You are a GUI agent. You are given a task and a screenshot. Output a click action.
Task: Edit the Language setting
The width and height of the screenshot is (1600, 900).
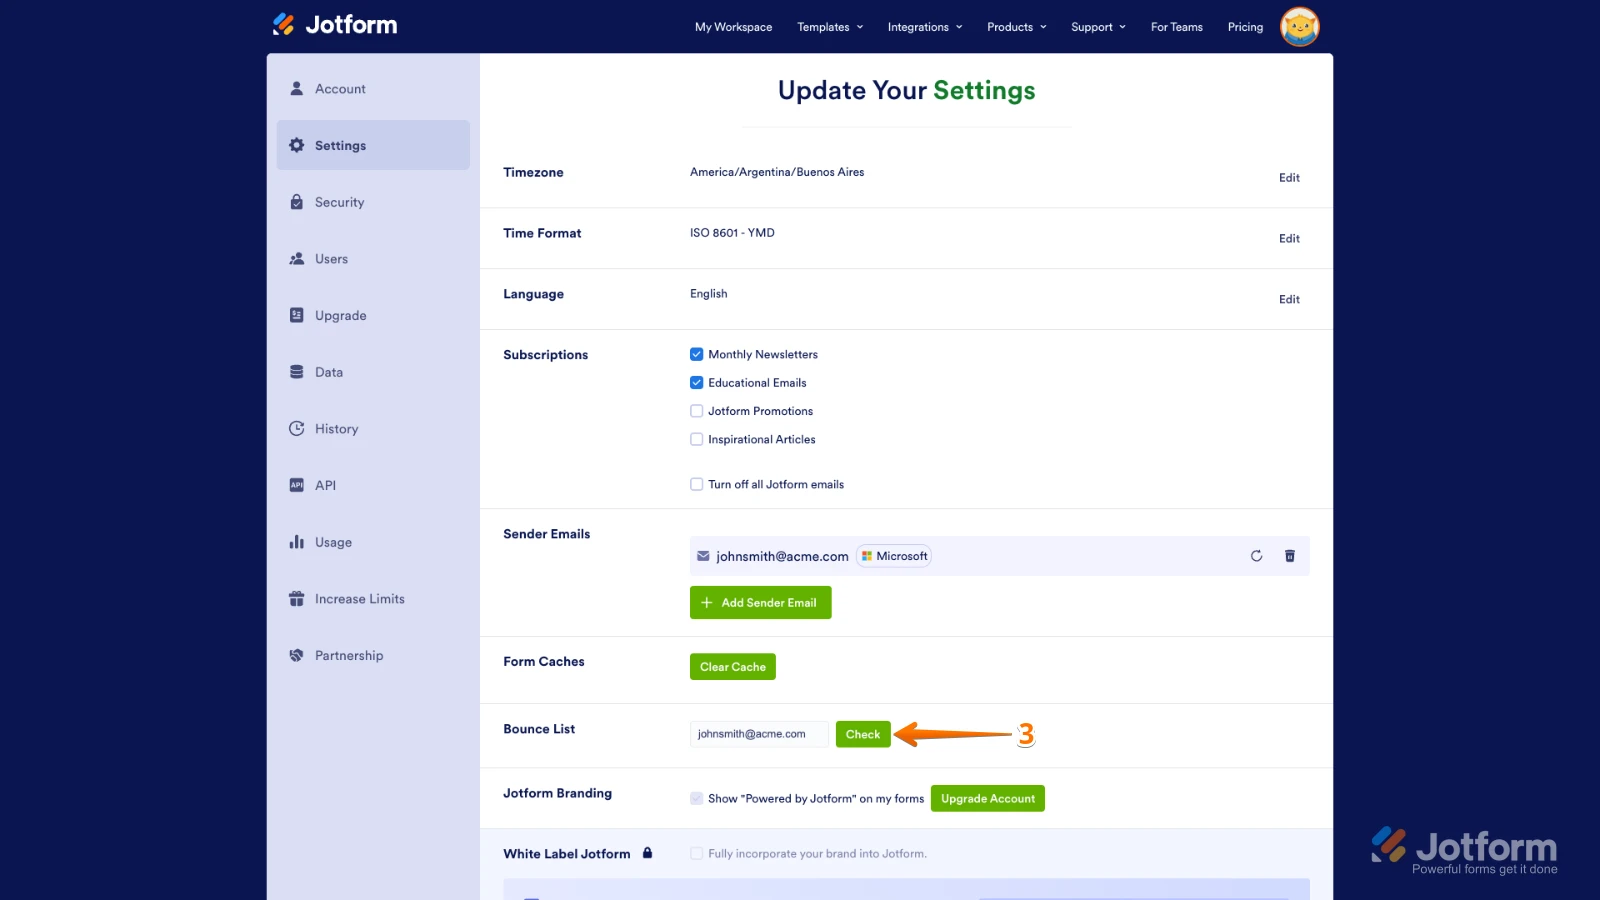tap(1289, 300)
